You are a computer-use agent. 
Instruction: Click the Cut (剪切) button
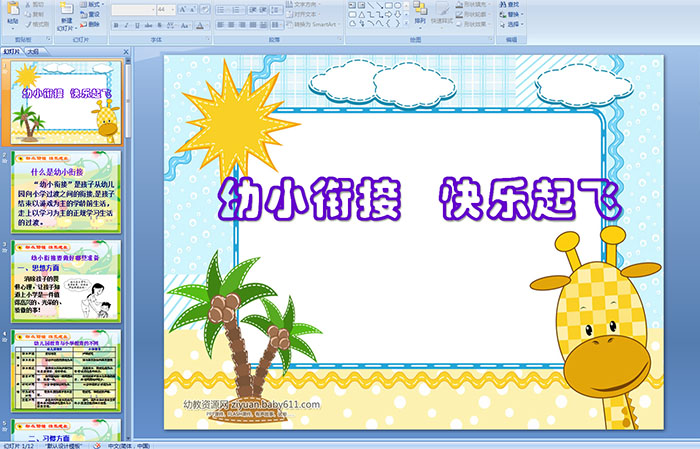(x=35, y=4)
